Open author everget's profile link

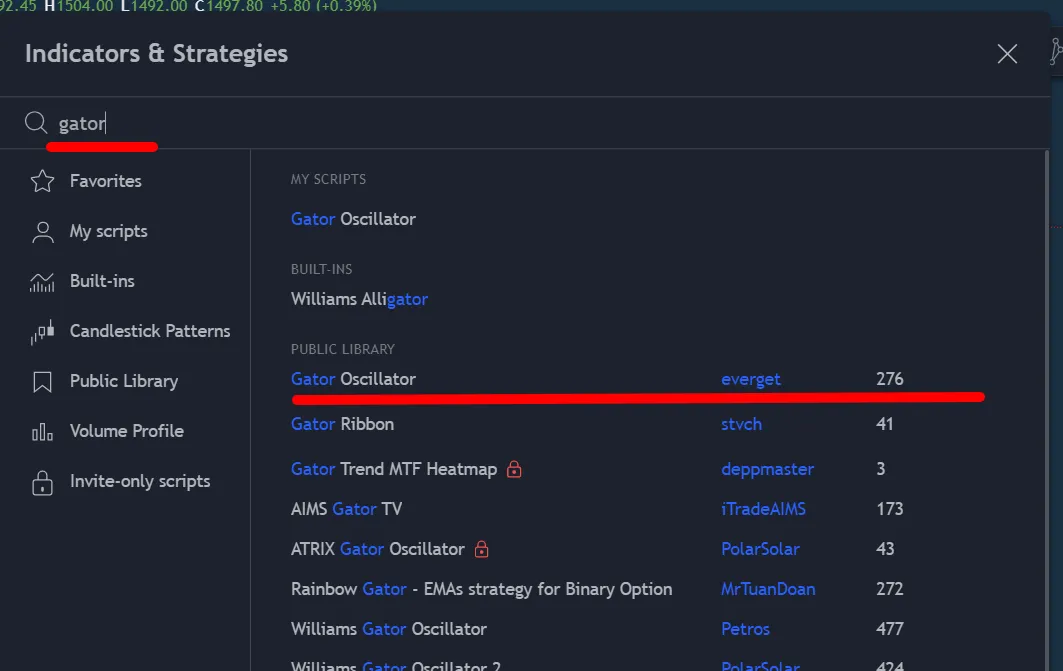[x=750, y=379]
